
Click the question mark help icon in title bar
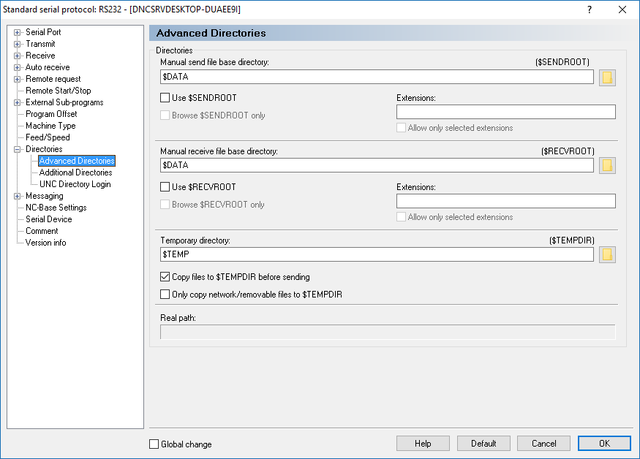[589, 9]
